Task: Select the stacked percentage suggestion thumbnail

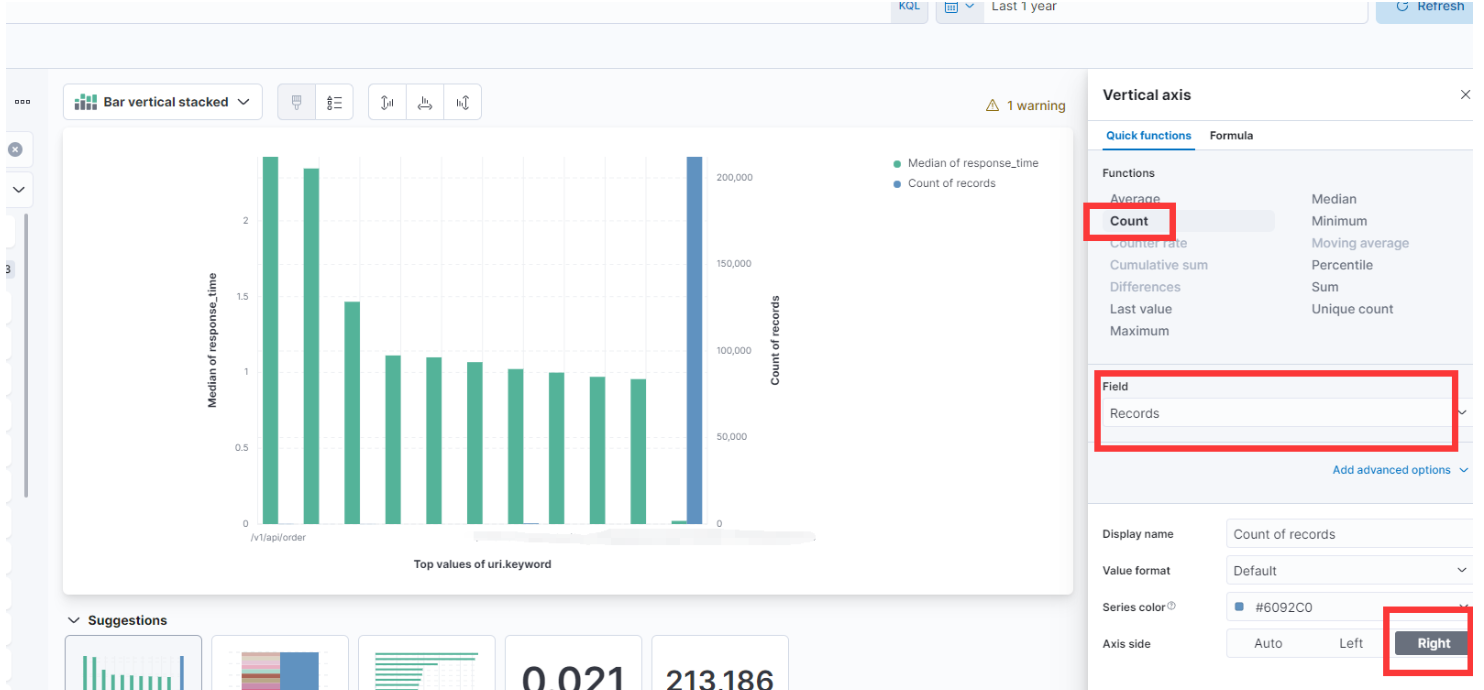Action: (x=280, y=663)
